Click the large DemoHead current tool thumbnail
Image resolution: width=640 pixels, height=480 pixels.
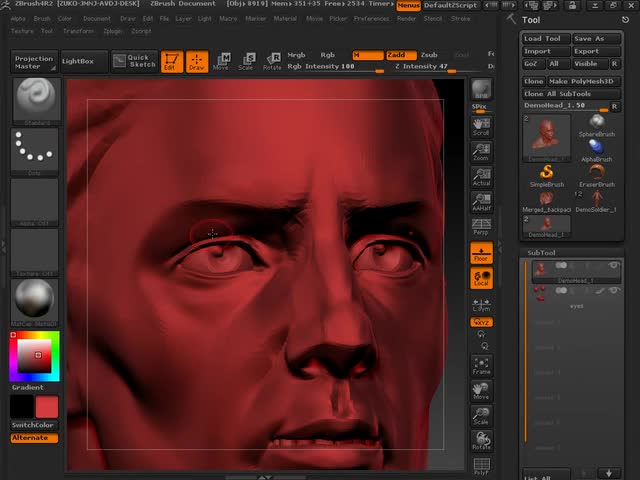547,138
